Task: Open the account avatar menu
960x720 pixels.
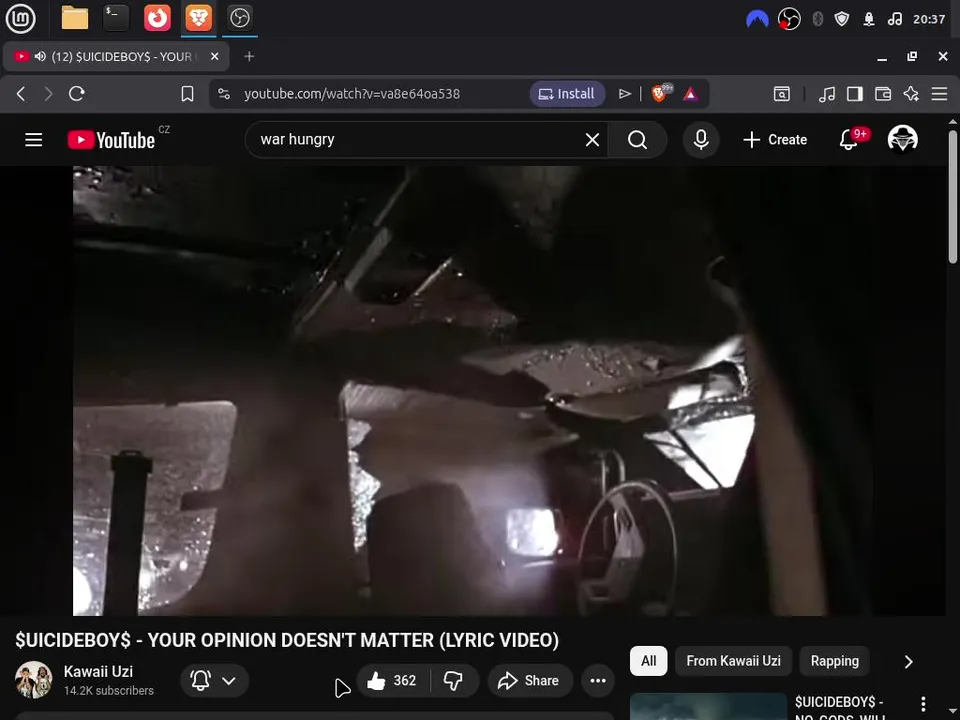Action: [902, 139]
